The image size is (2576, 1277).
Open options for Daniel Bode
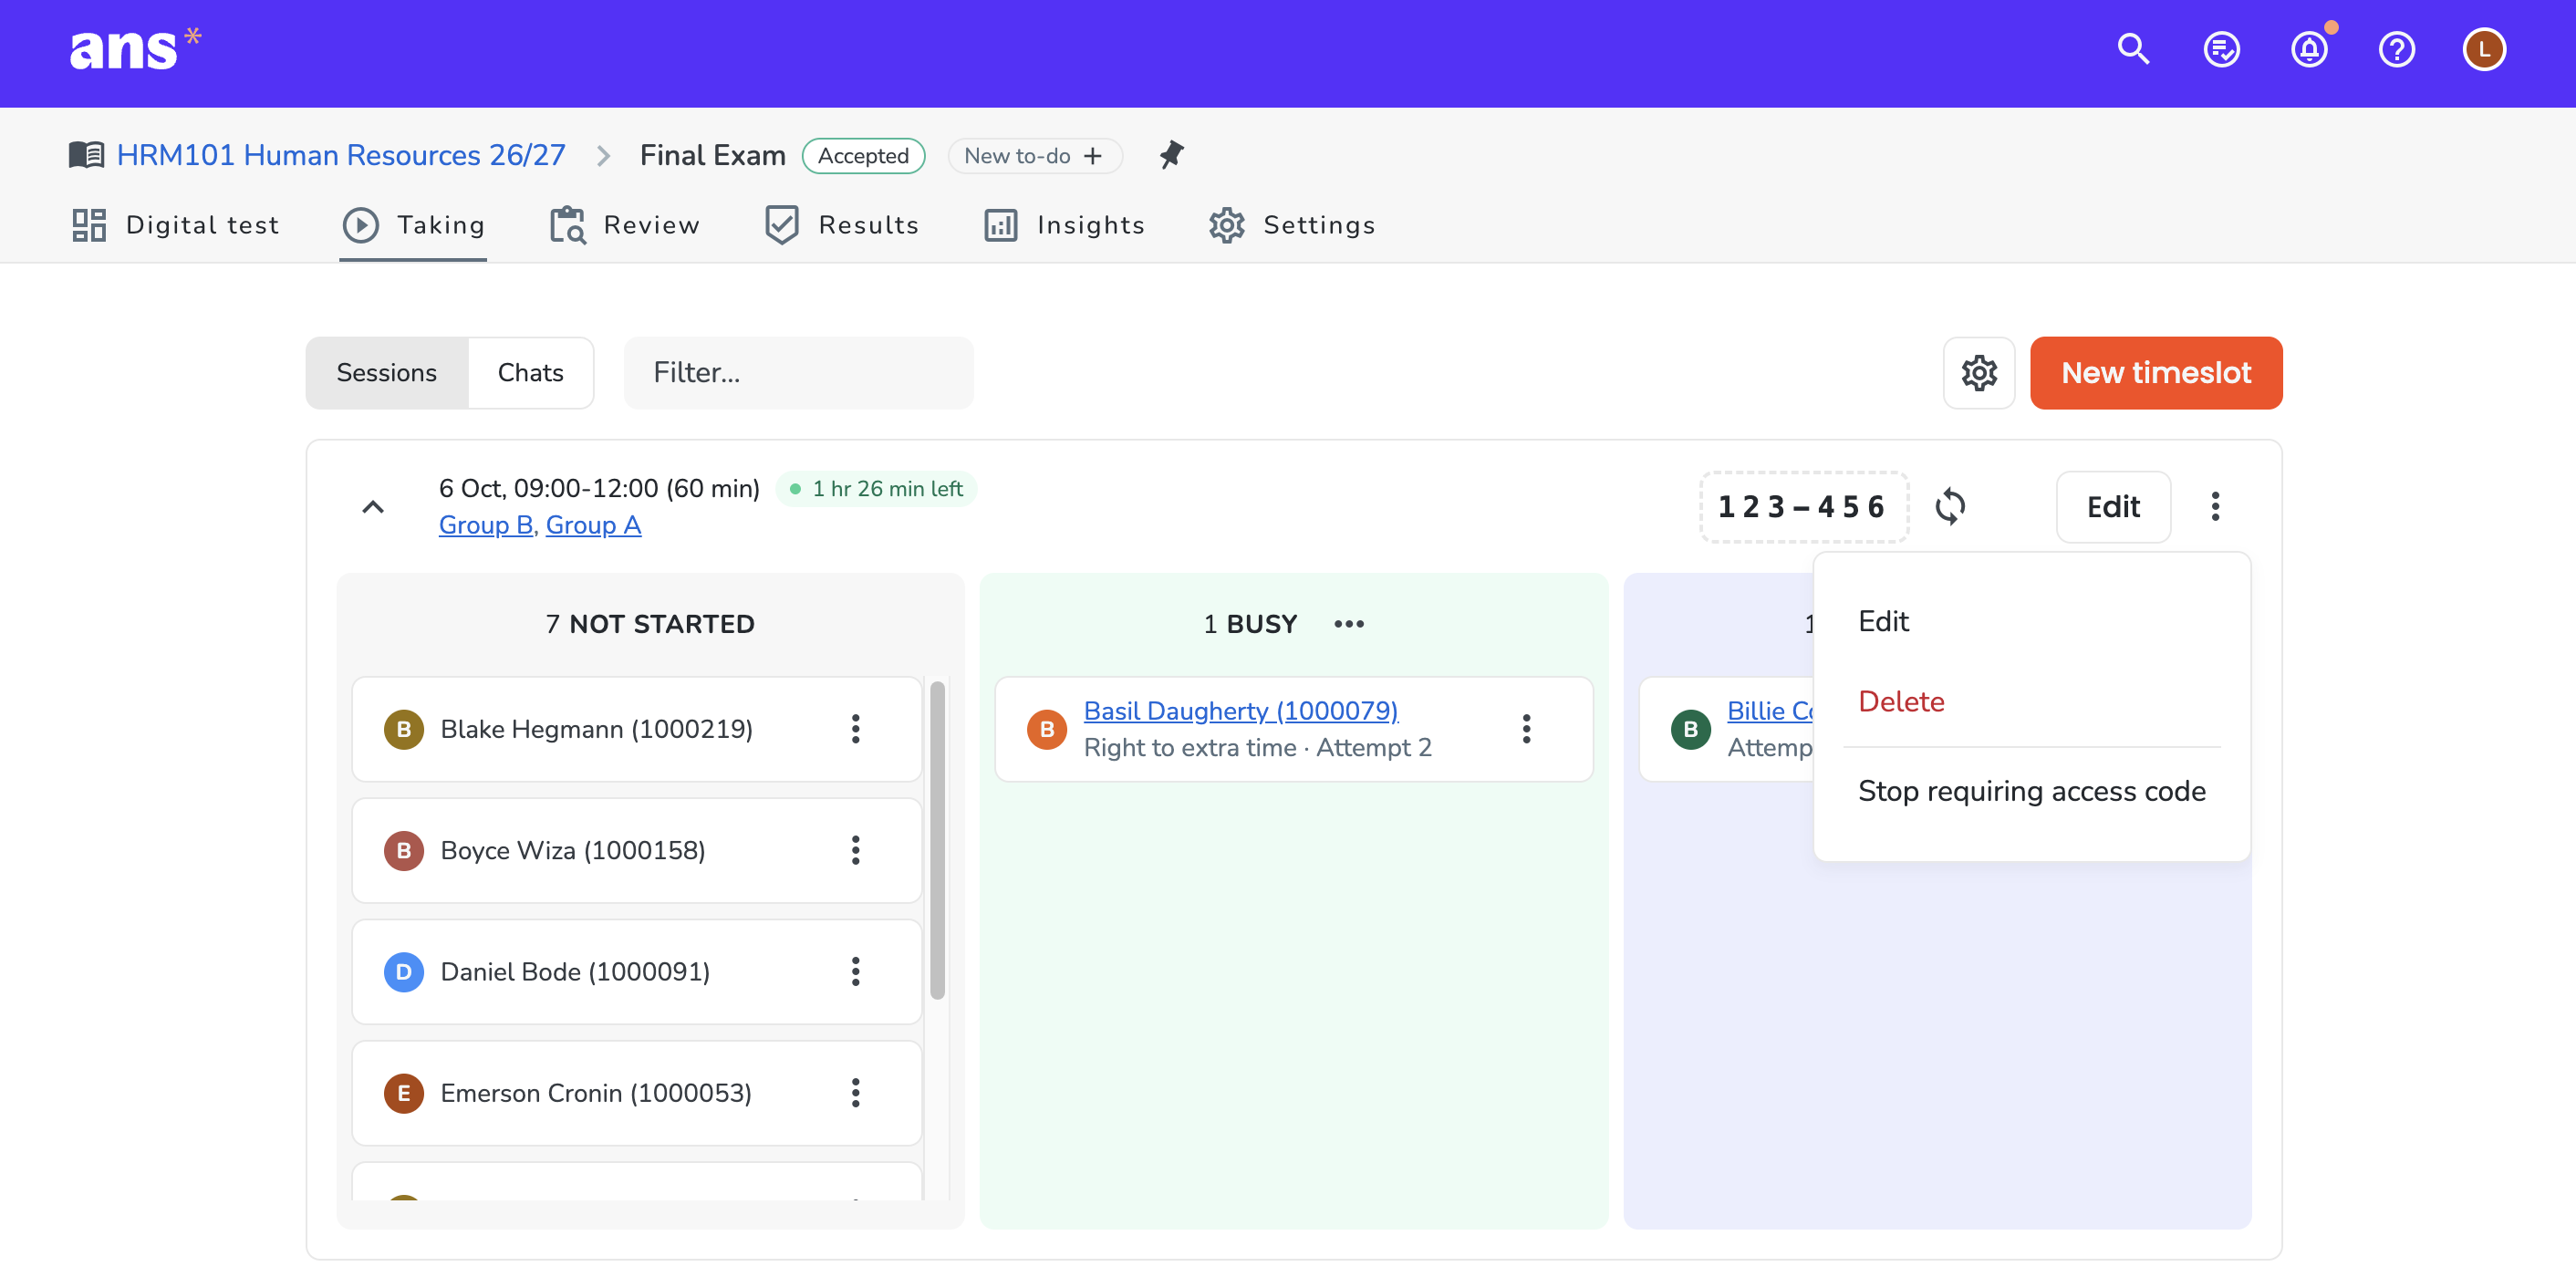tap(855, 971)
